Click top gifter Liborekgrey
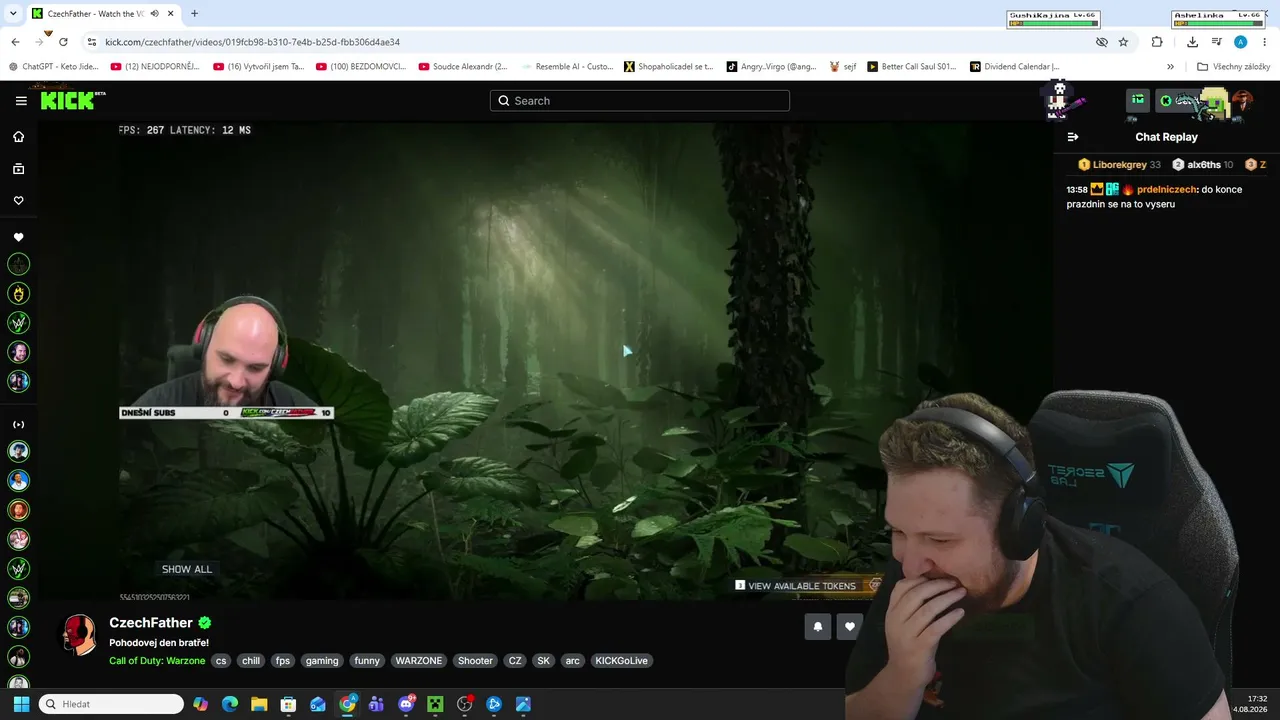Screen dimensions: 1280x720 [x=1119, y=165]
